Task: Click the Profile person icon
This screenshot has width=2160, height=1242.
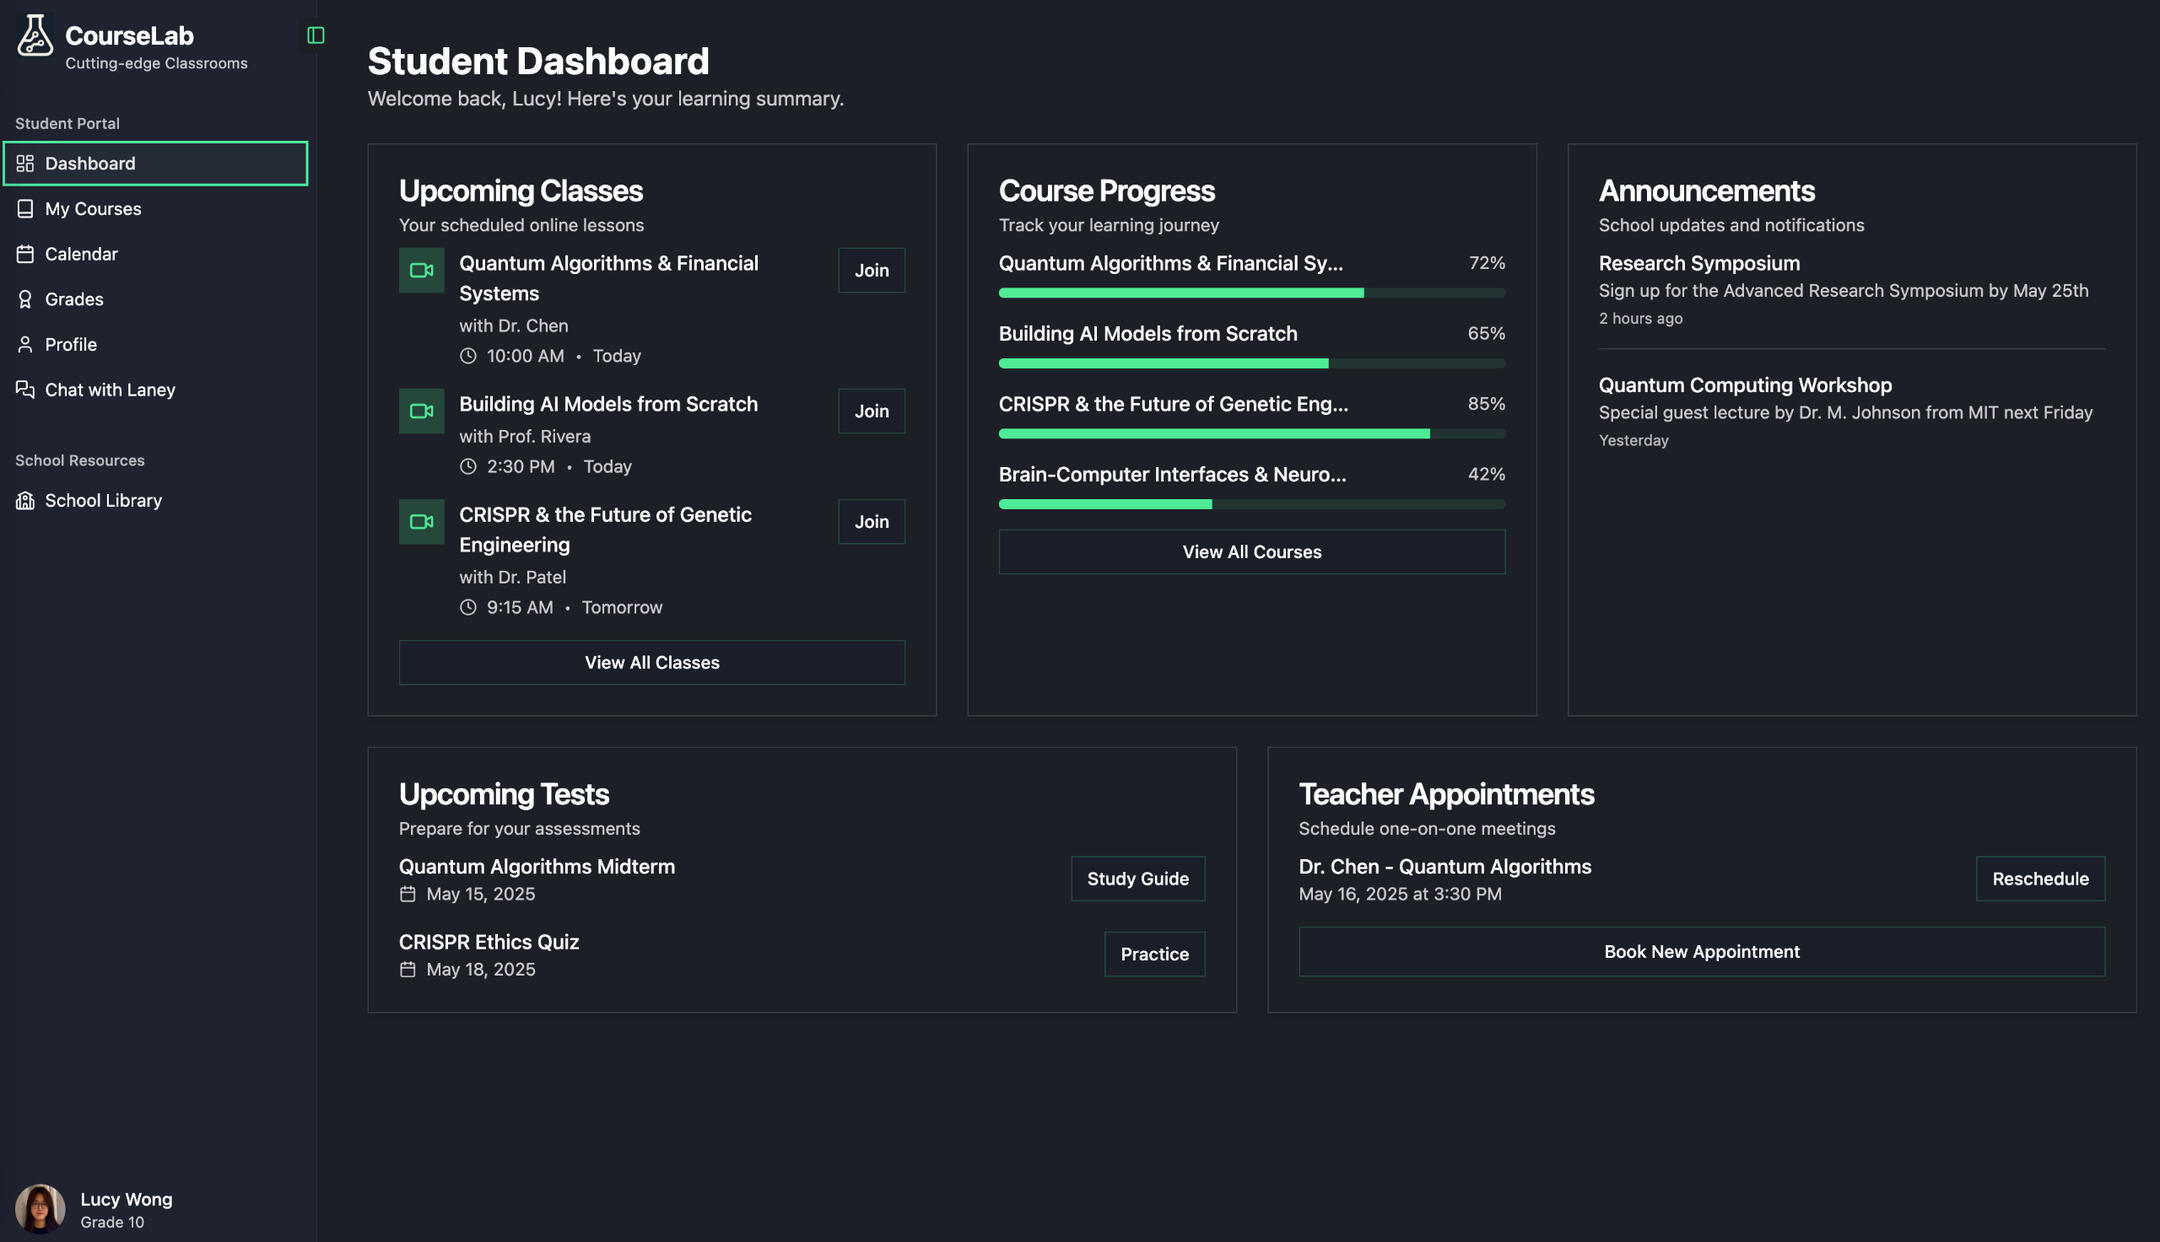Action: click(25, 345)
